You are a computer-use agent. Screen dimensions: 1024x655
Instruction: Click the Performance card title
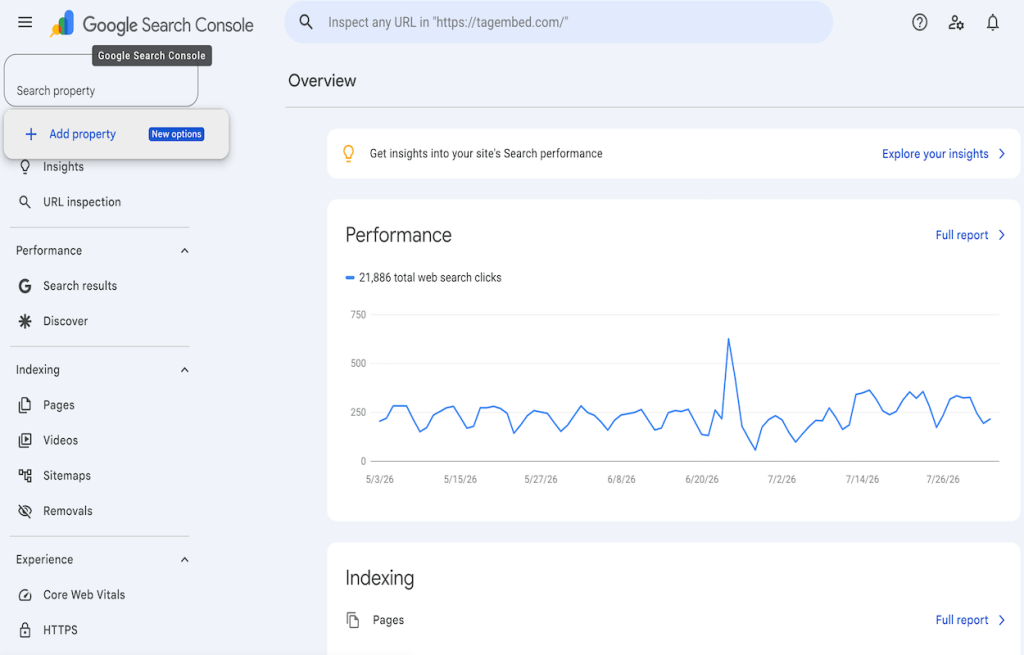tap(398, 235)
